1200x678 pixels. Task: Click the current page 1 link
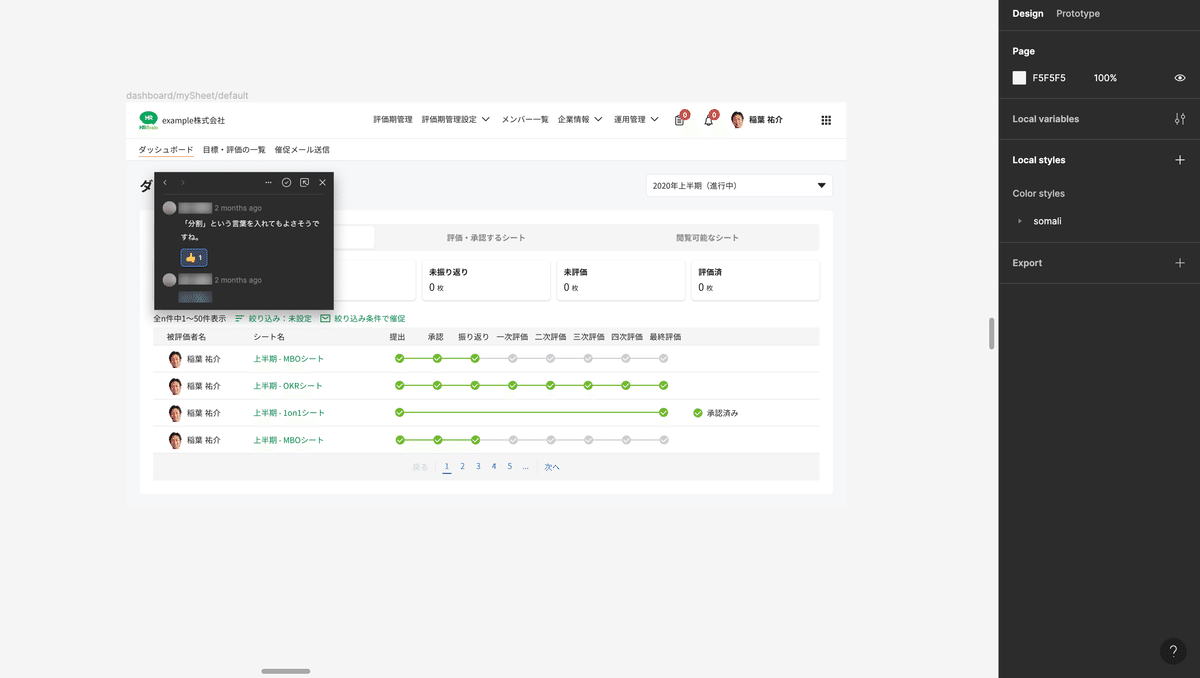(x=447, y=467)
